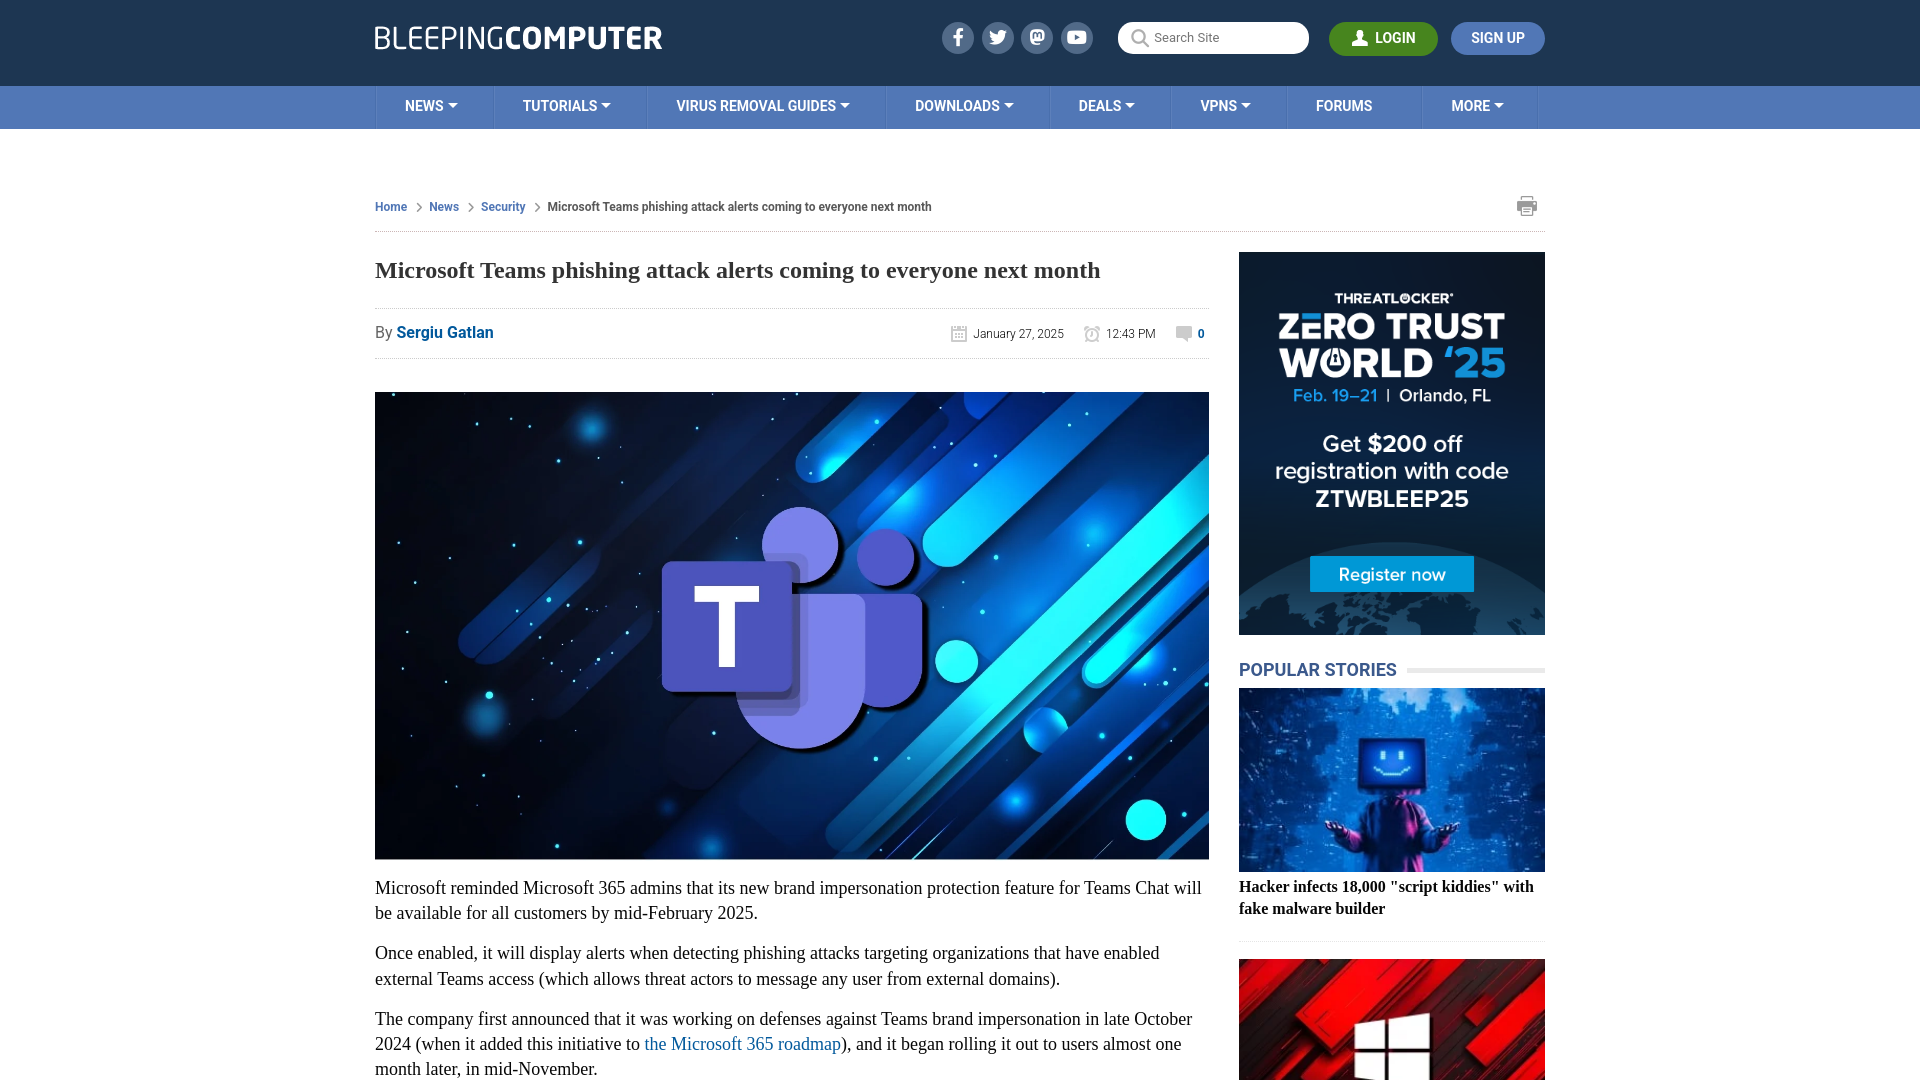Click the SIGN UP button
The height and width of the screenshot is (1080, 1920).
[1497, 37]
